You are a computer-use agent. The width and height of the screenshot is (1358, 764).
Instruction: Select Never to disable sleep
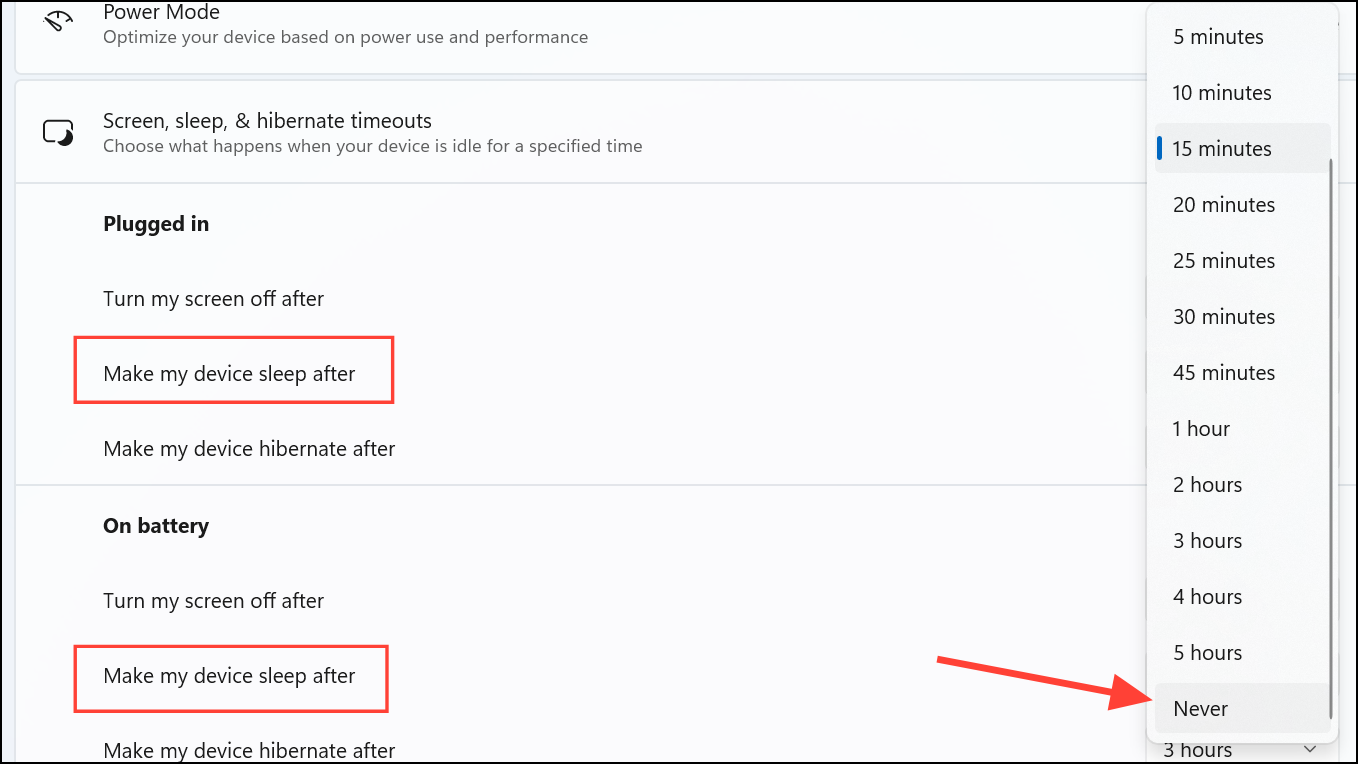(1242, 709)
